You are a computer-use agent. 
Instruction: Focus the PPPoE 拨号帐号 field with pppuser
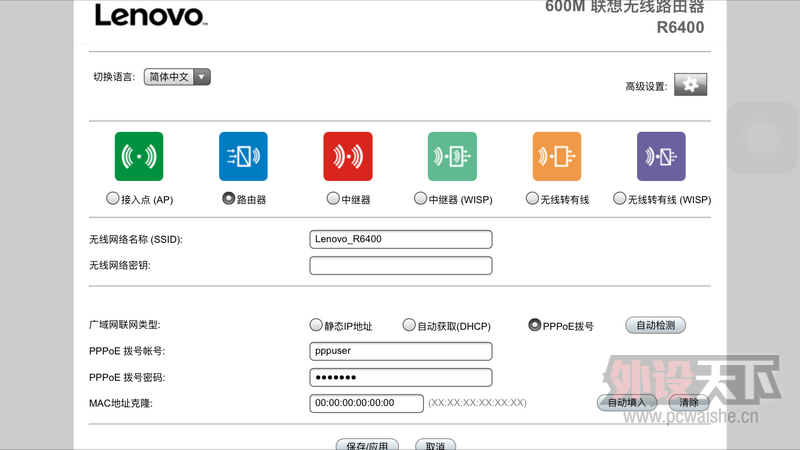click(401, 351)
